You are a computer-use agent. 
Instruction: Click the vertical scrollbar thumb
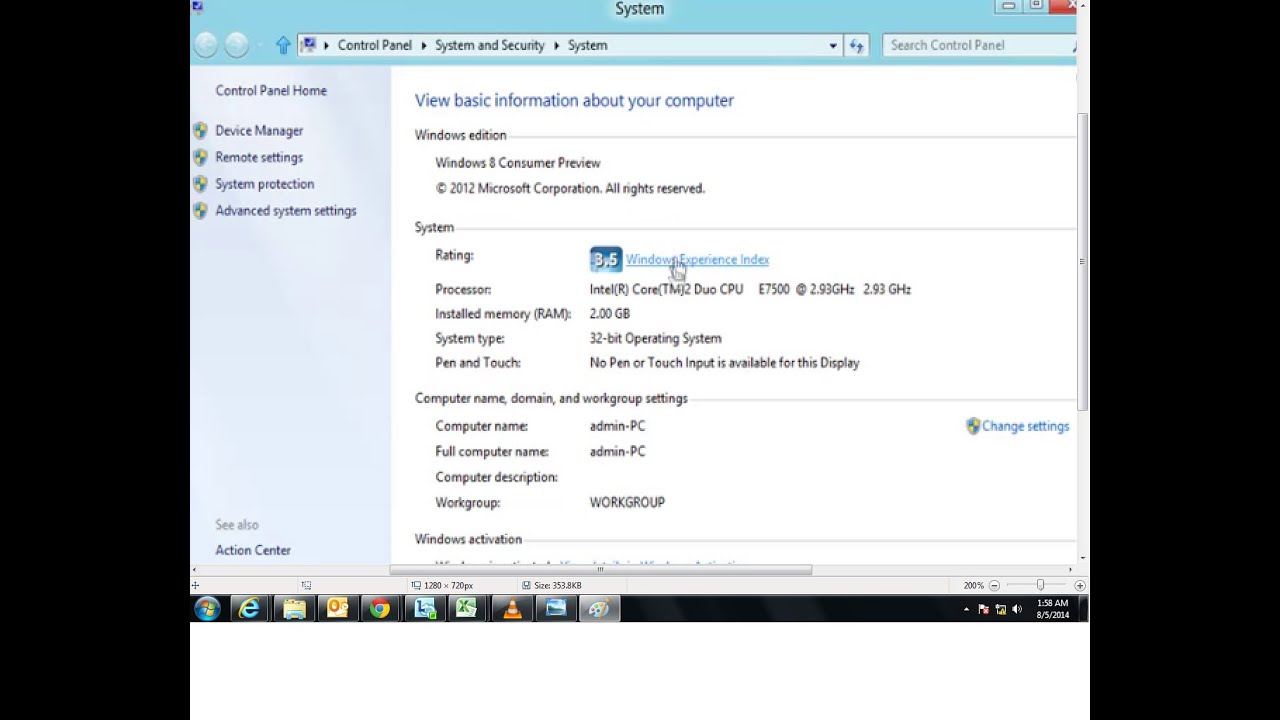[x=1082, y=262]
